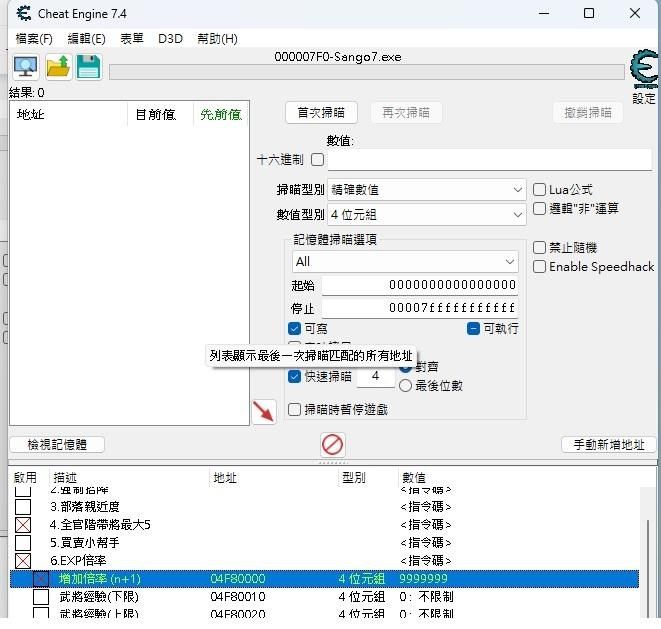
Task: Deactivate the 4.全官階帶將最大5 script
Action: click(23, 525)
